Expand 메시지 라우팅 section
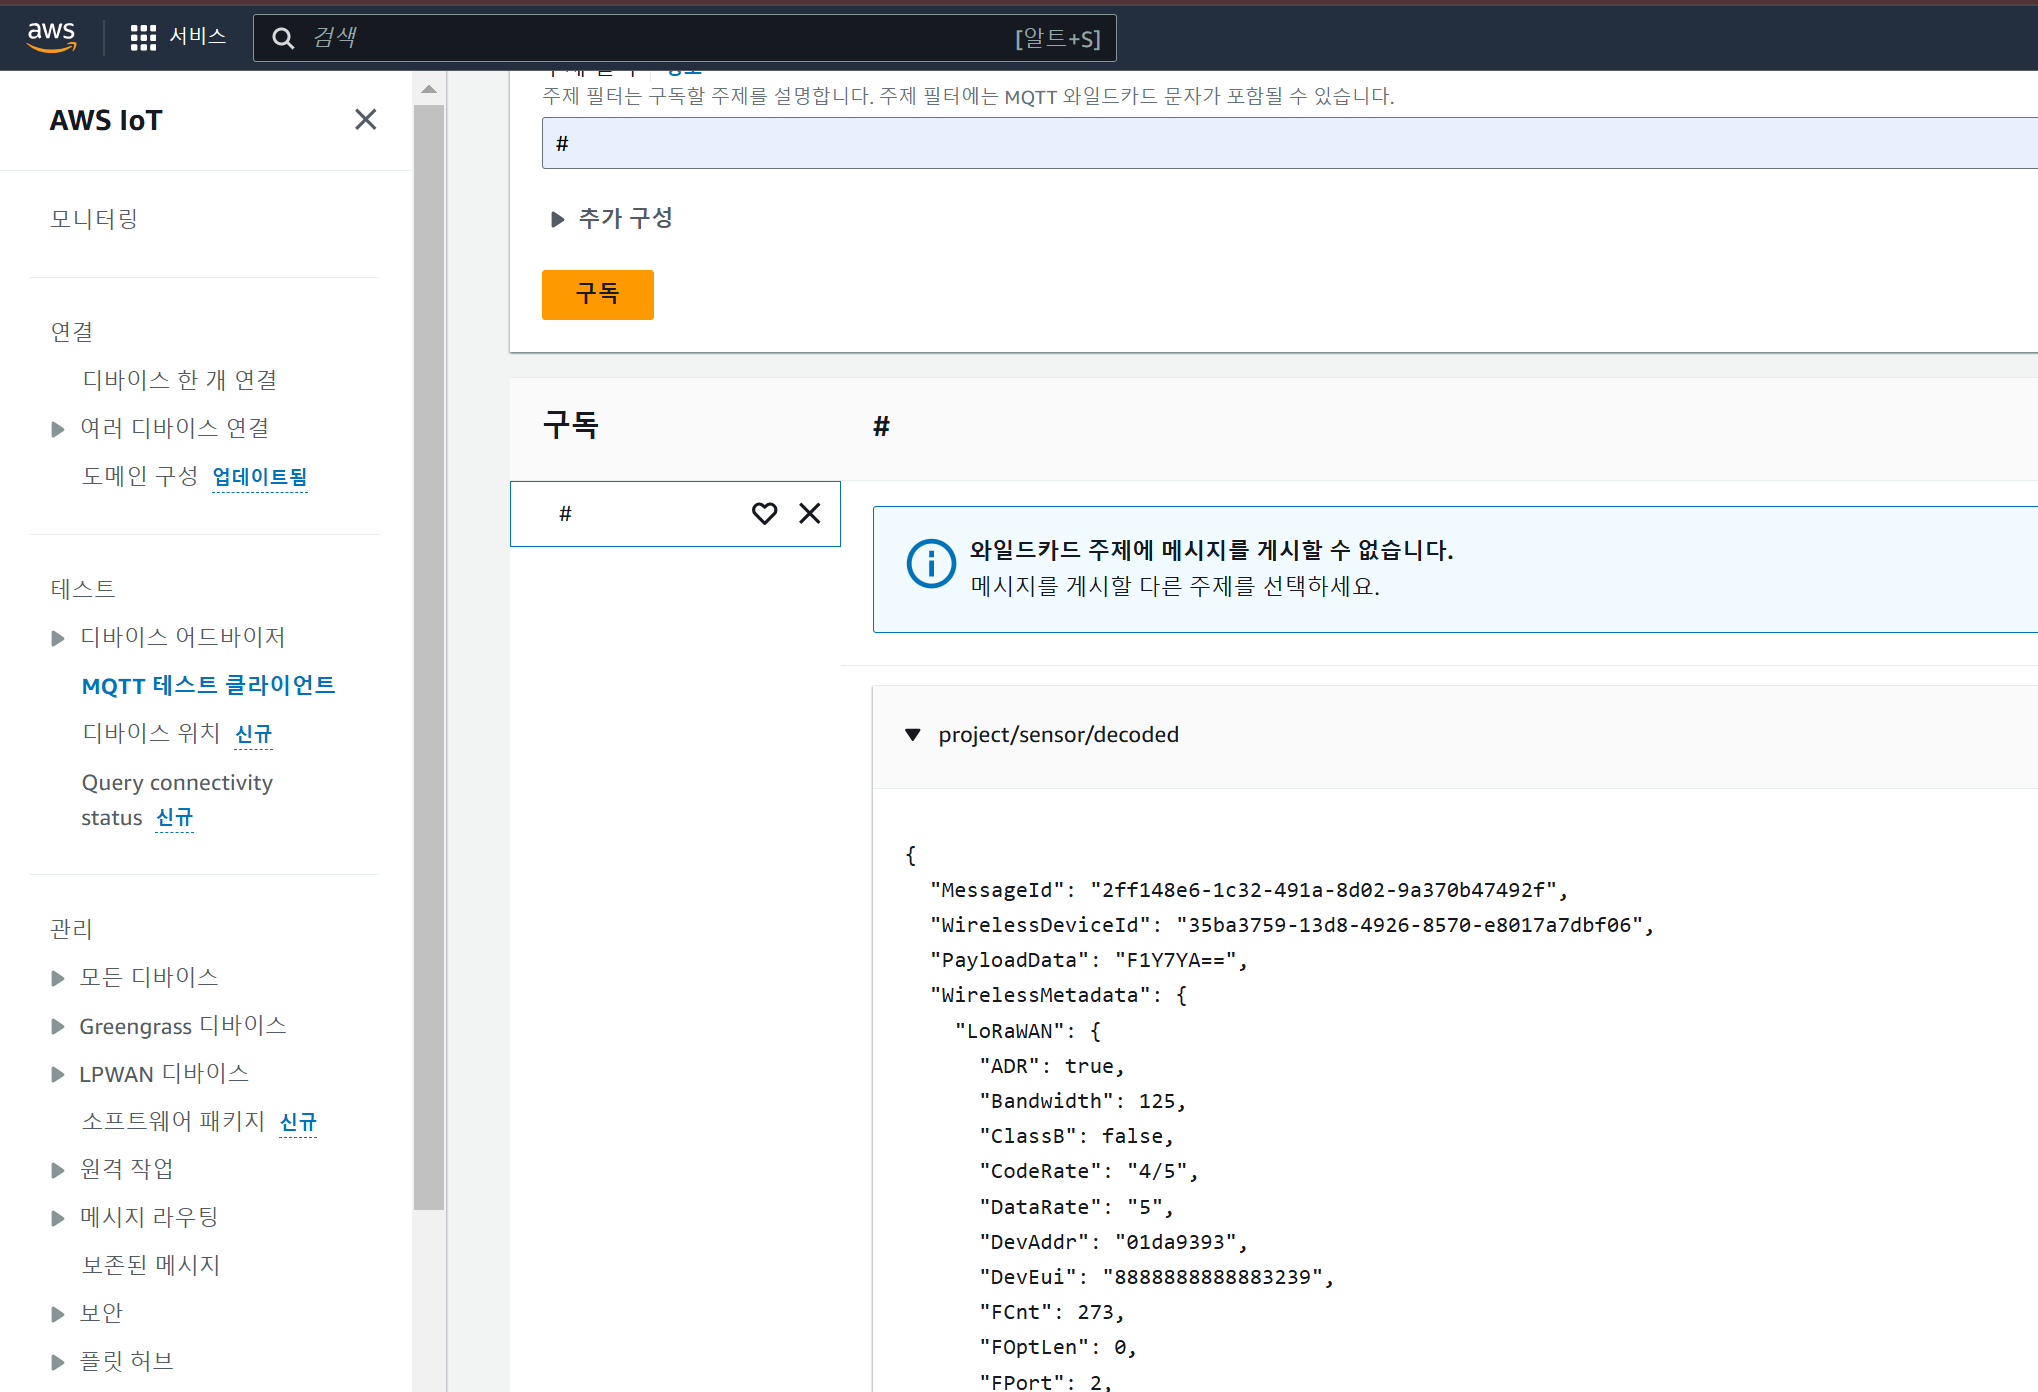 tap(58, 1218)
